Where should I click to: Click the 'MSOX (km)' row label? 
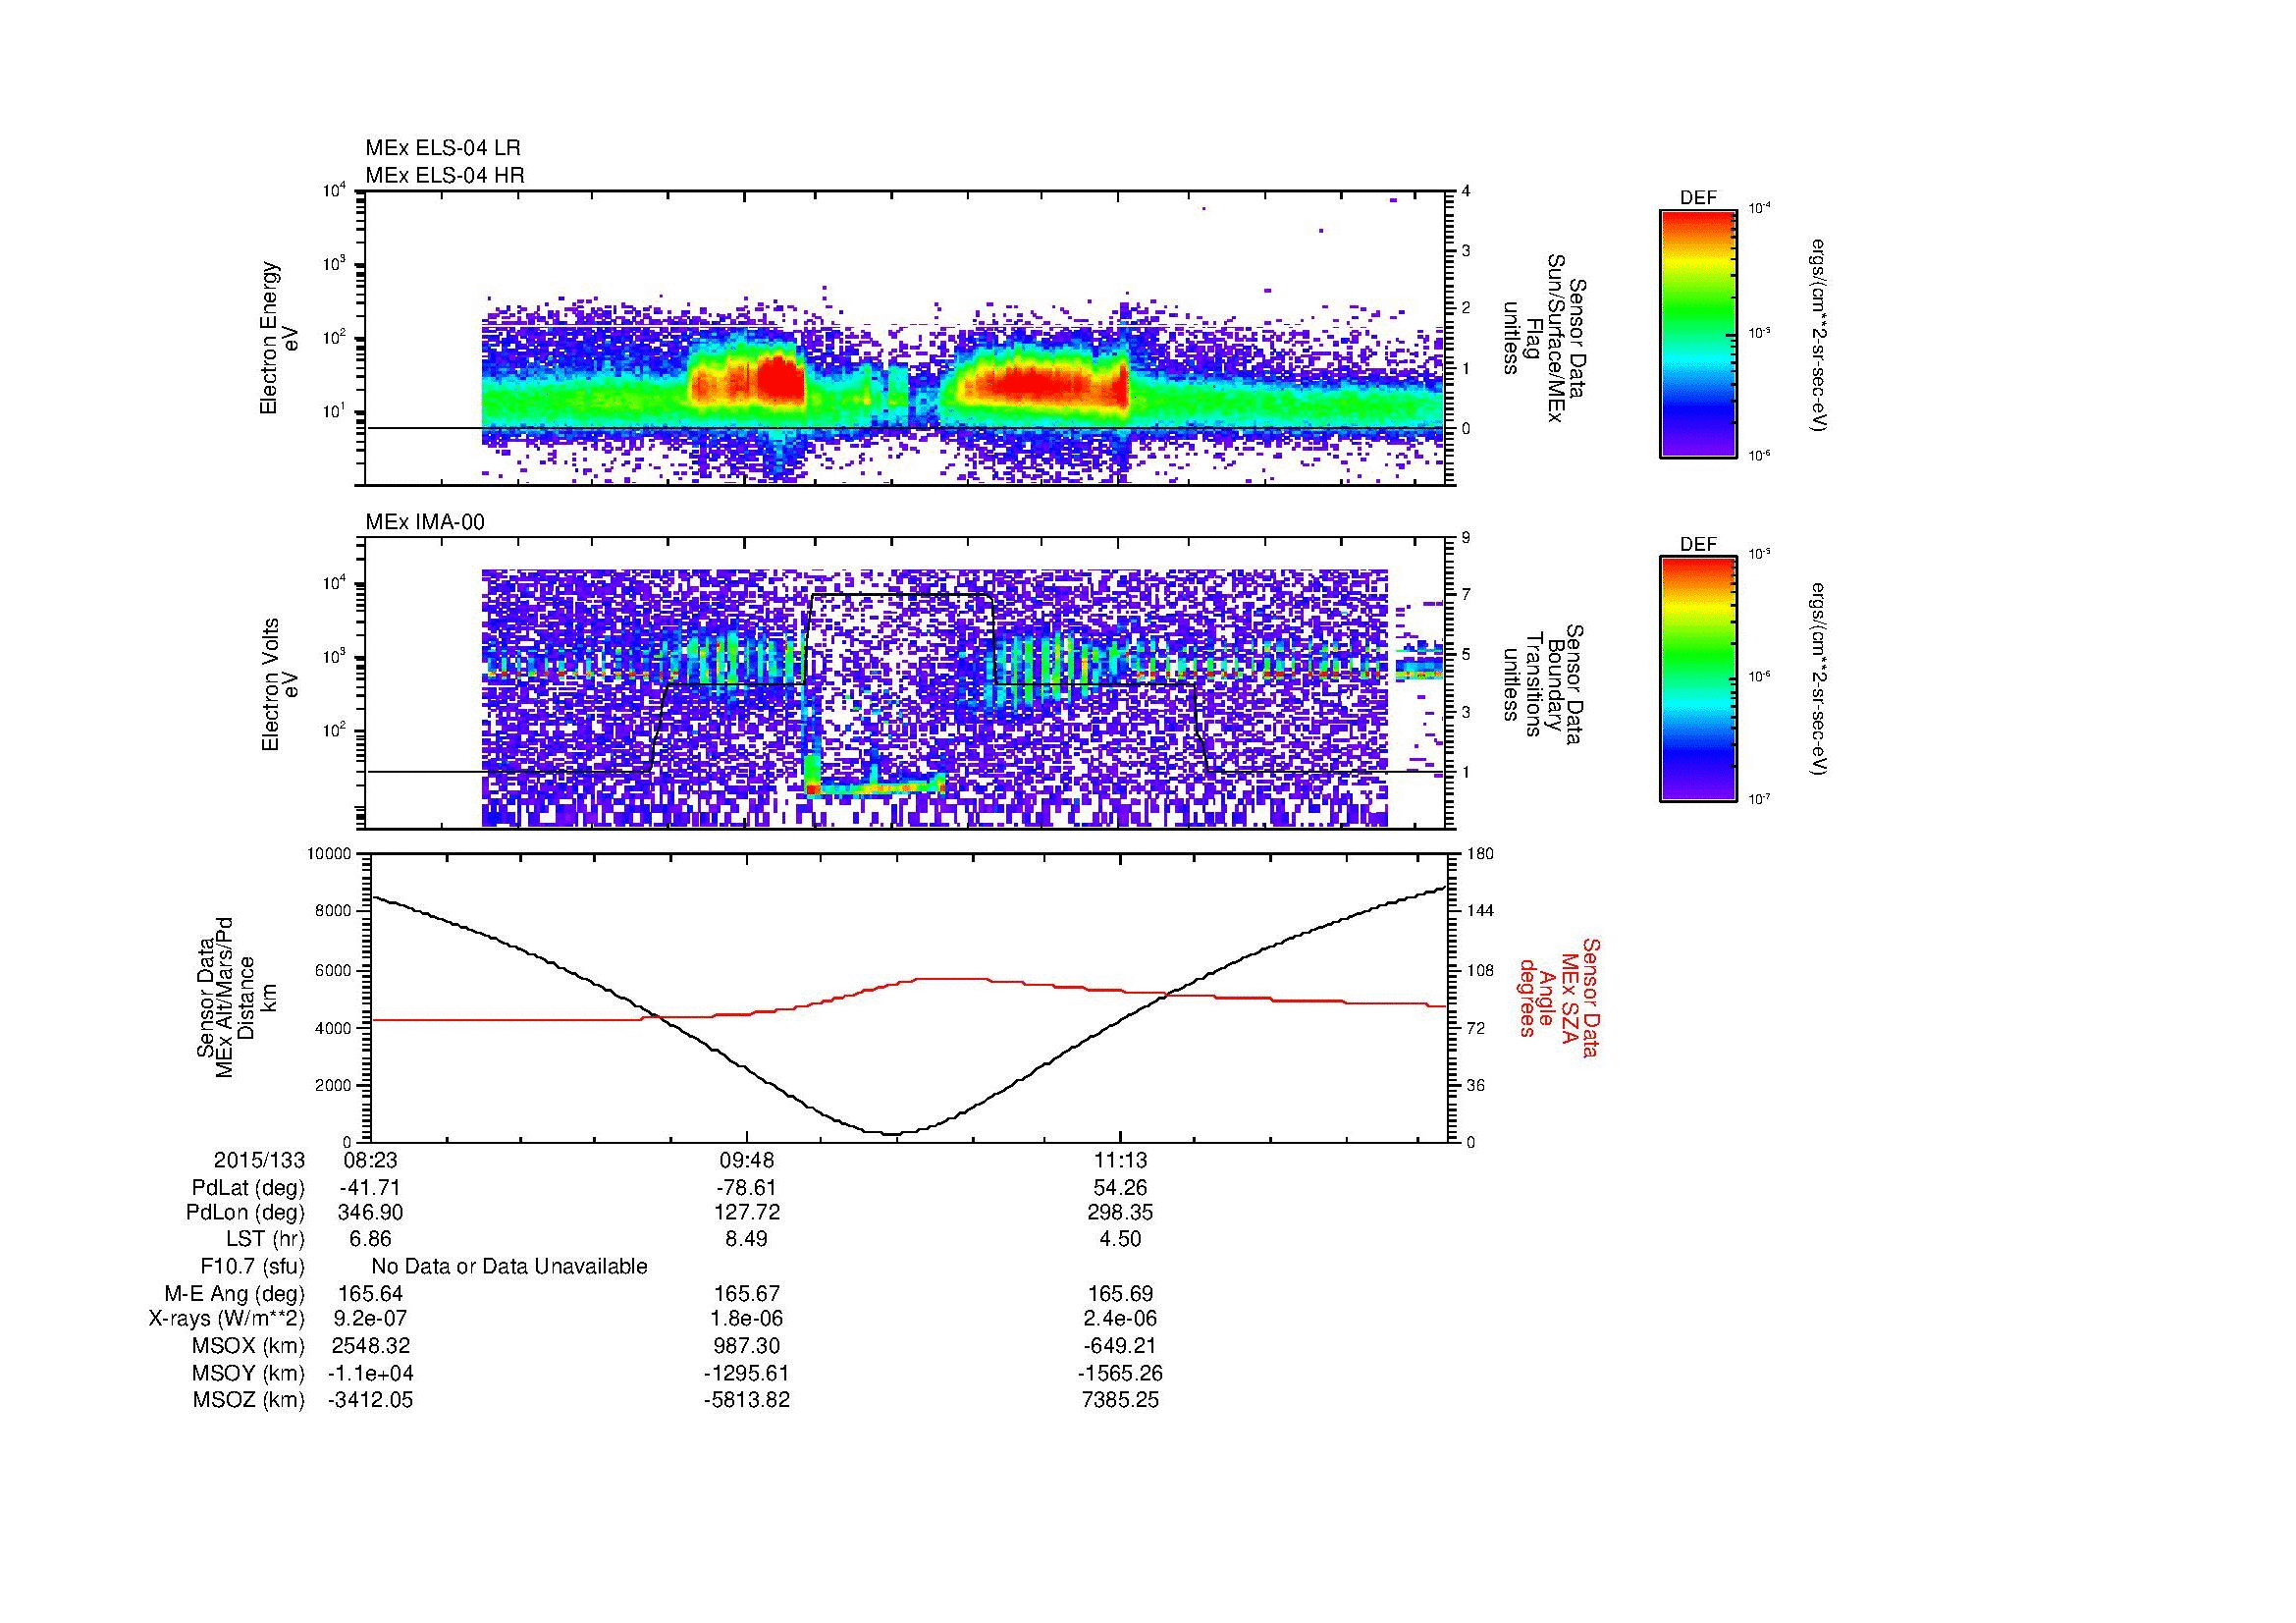coord(249,1346)
